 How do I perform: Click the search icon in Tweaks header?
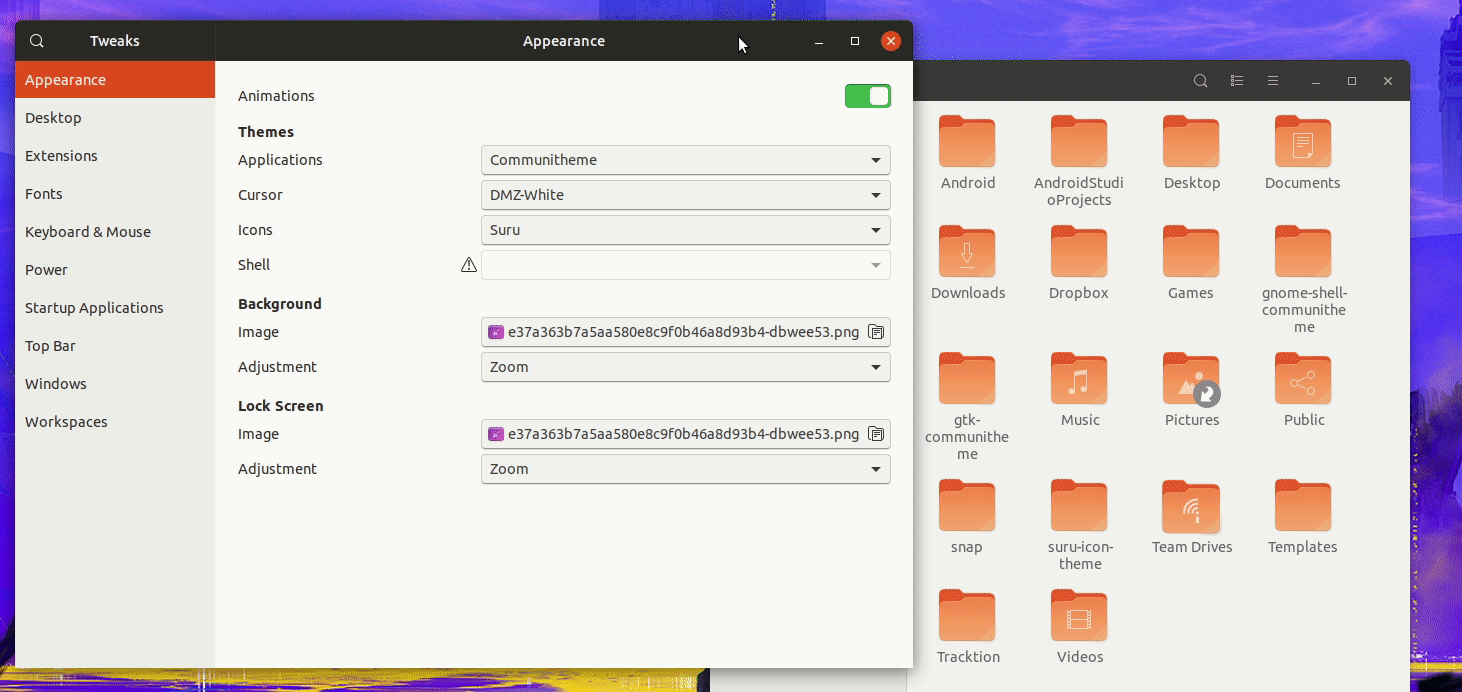pyautogui.click(x=37, y=41)
